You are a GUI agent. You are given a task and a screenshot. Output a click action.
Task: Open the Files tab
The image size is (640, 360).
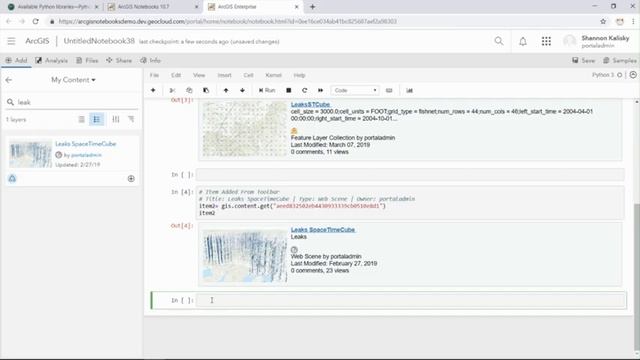coord(87,60)
